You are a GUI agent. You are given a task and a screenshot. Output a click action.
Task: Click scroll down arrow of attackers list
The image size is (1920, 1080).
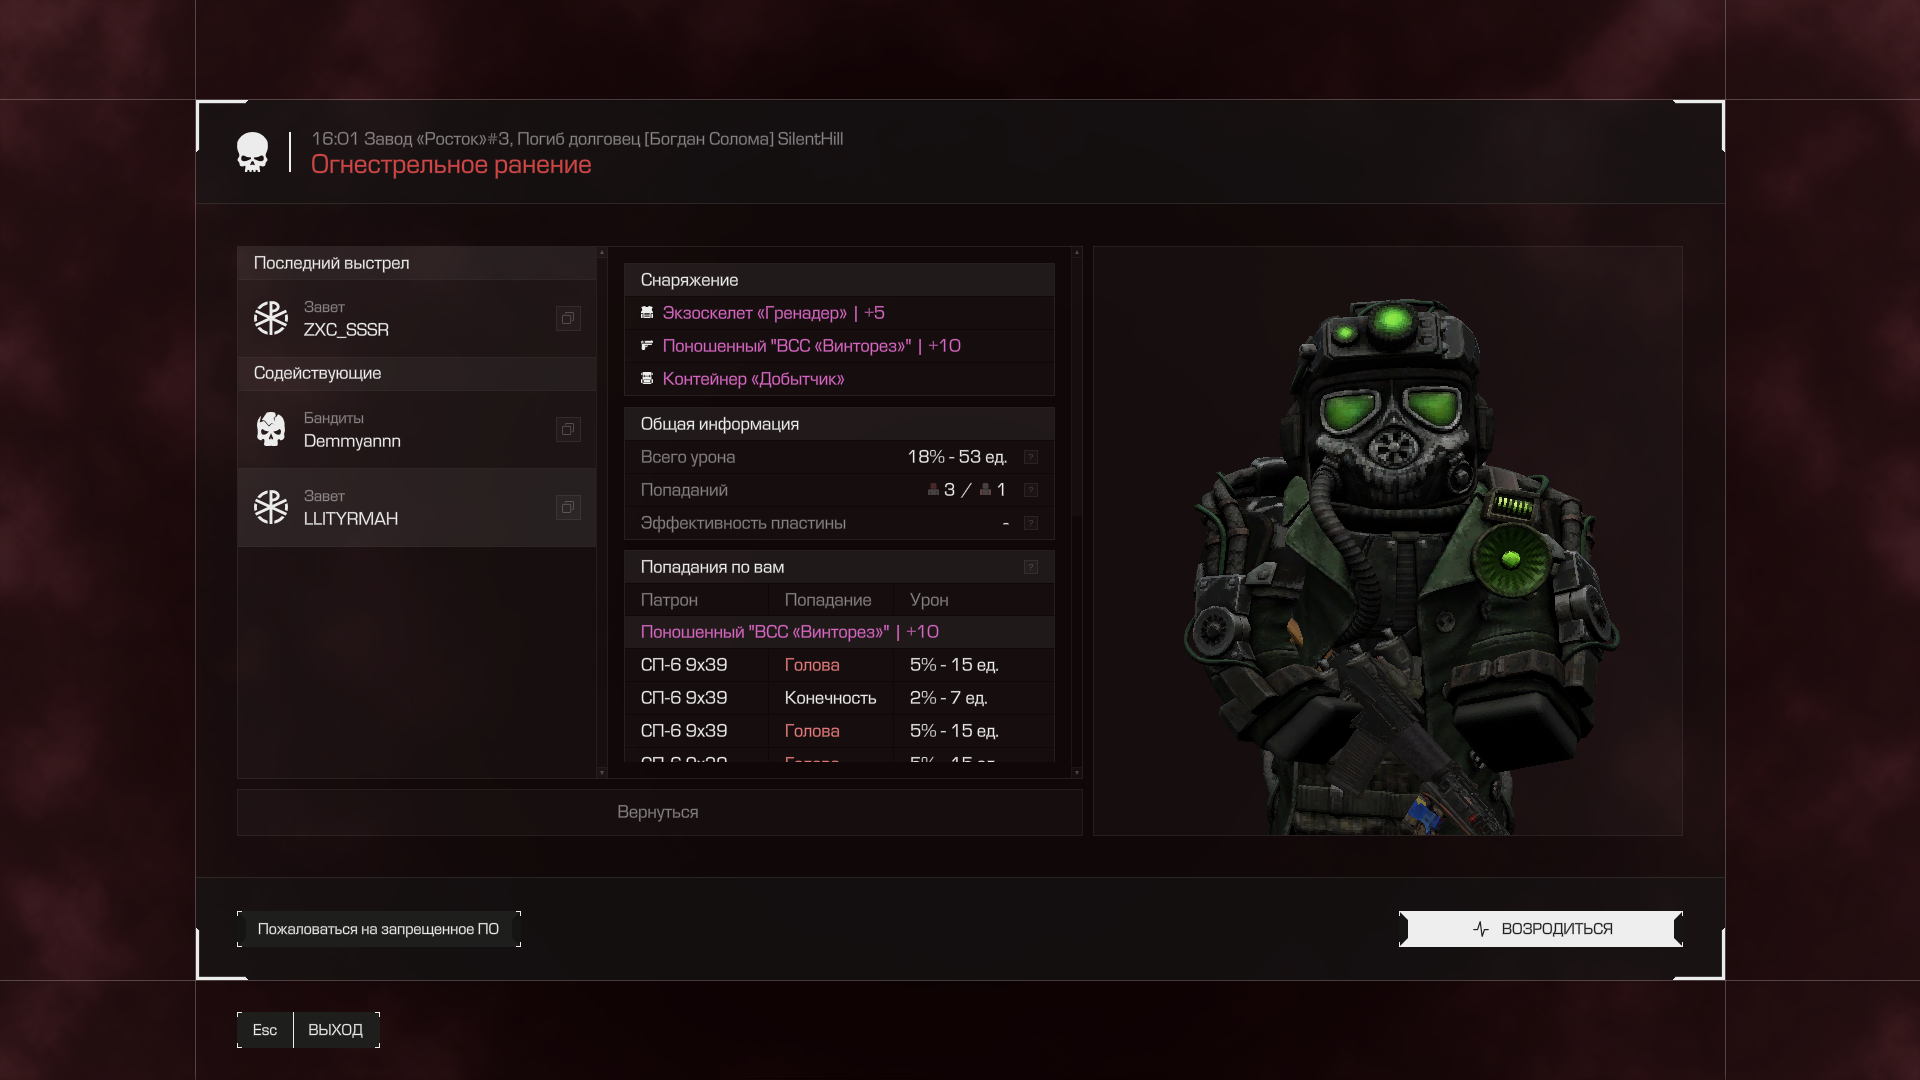602,772
